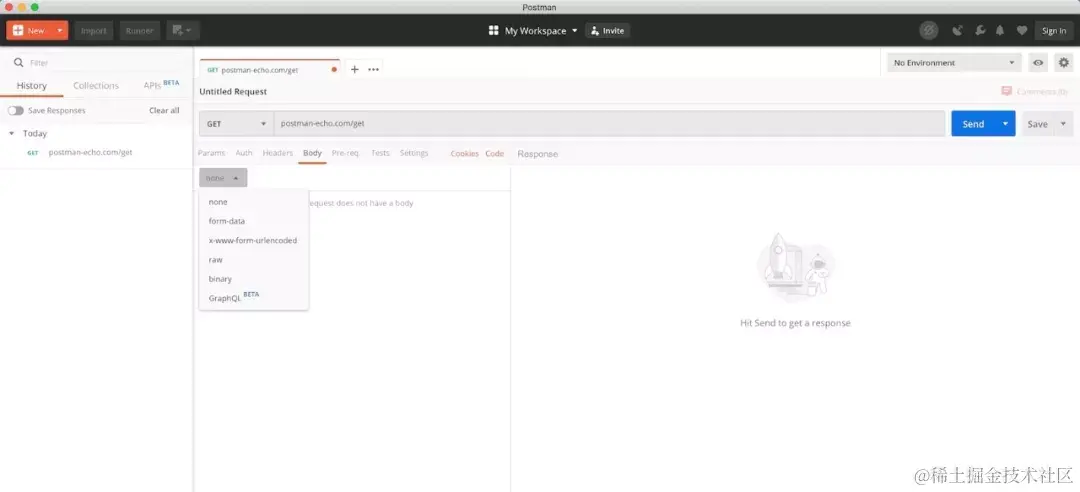Choose binary body type

click(253, 279)
